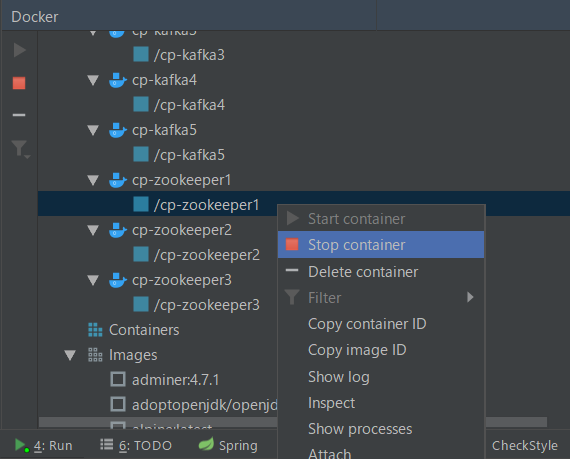
Task: Click the /cp-kafka5 container square icon
Action: point(141,154)
